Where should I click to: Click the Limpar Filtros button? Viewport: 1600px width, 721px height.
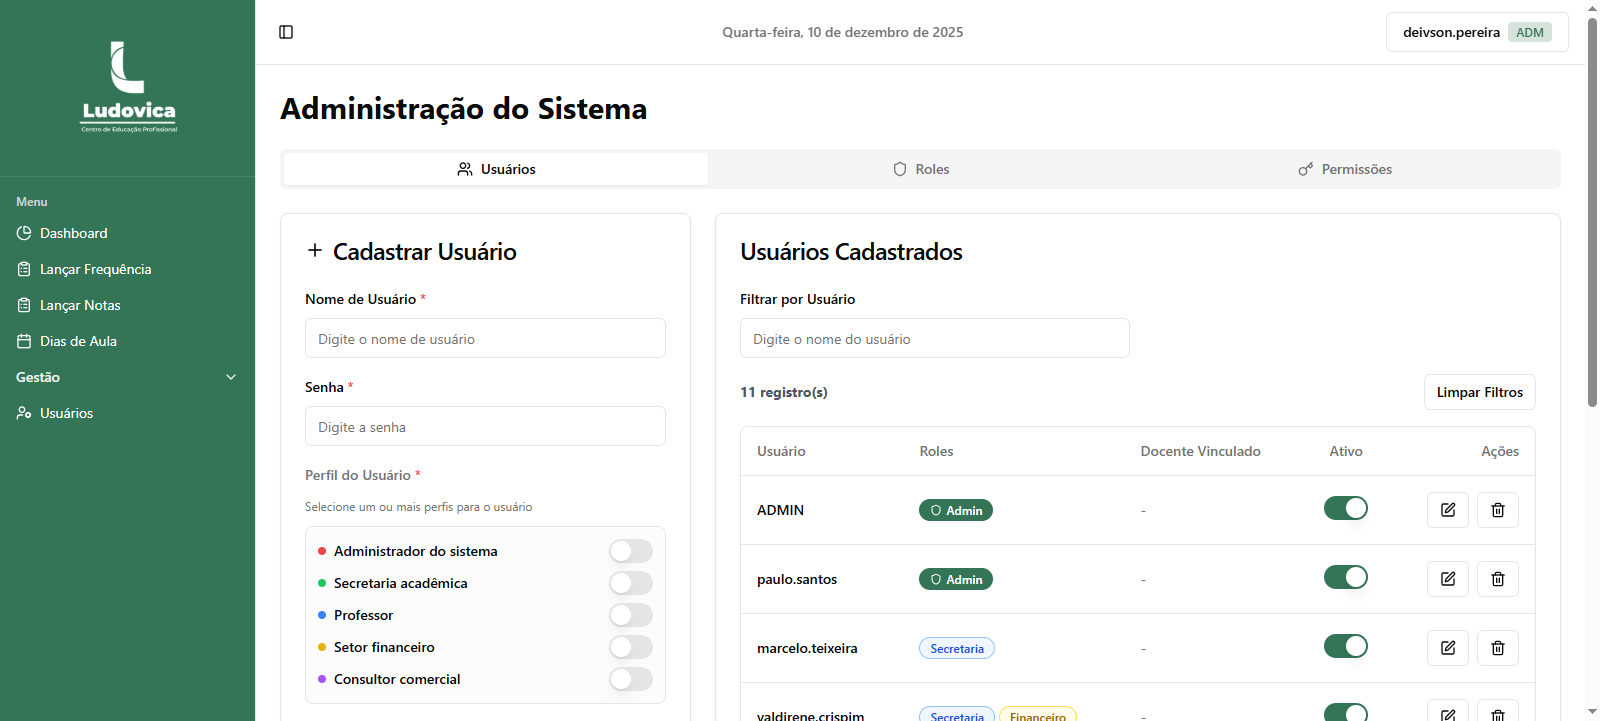tap(1479, 392)
